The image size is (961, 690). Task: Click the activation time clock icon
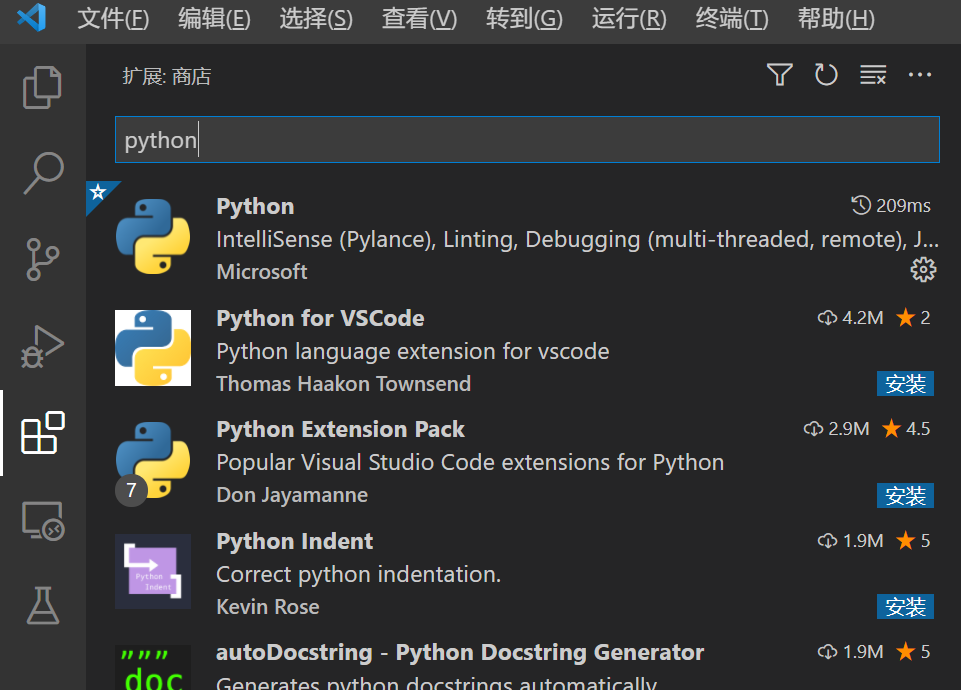pyautogui.click(x=861, y=205)
